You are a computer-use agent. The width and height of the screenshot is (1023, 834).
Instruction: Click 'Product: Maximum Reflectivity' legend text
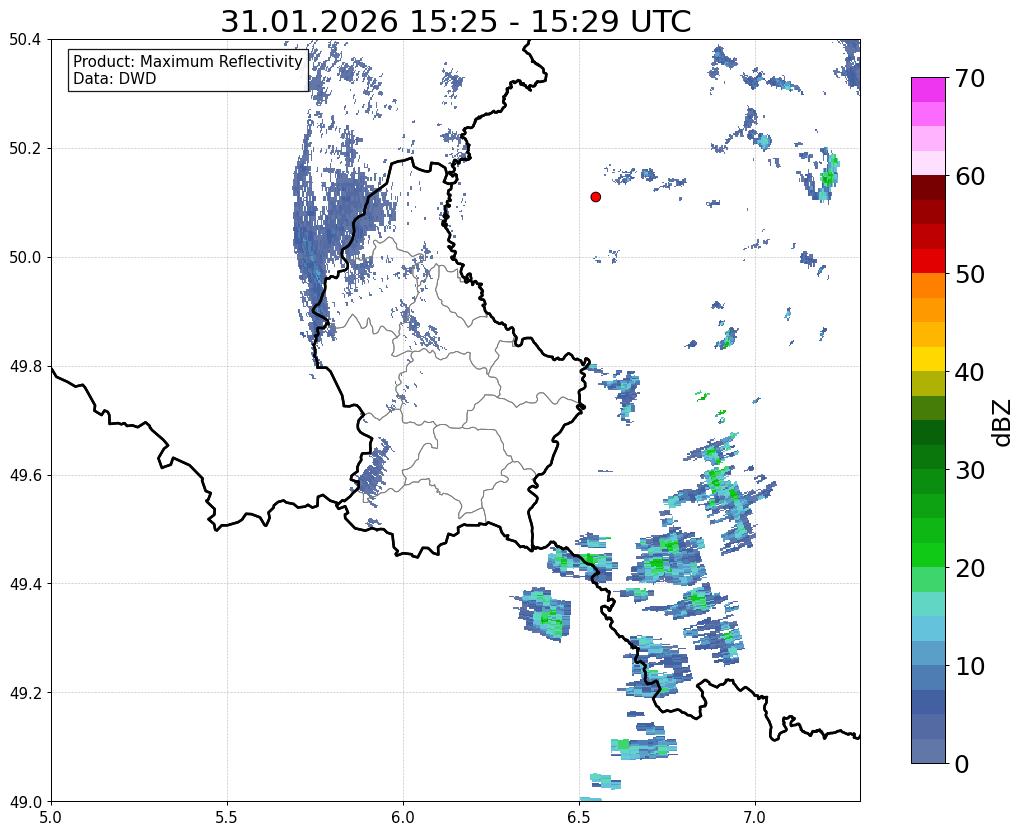click(188, 61)
